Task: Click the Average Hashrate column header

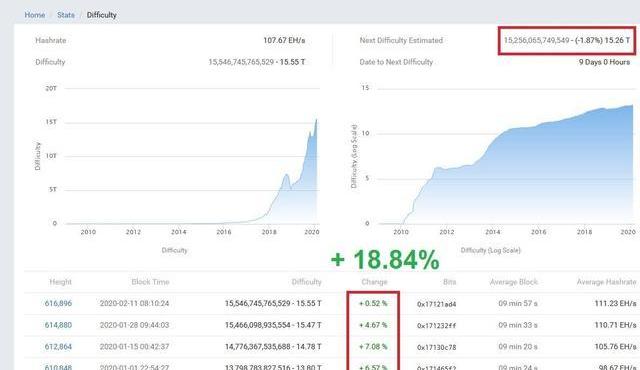Action: tap(606, 282)
